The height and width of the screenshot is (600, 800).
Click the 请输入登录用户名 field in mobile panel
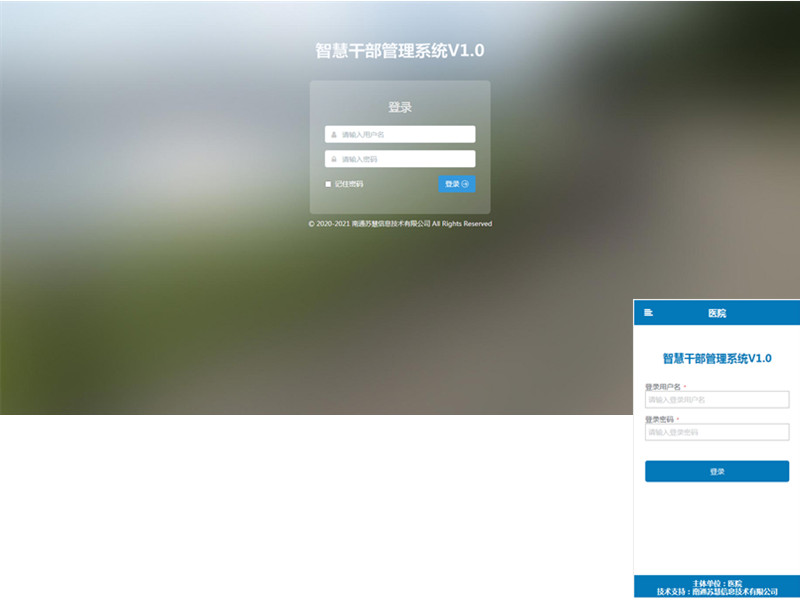[x=716, y=400]
